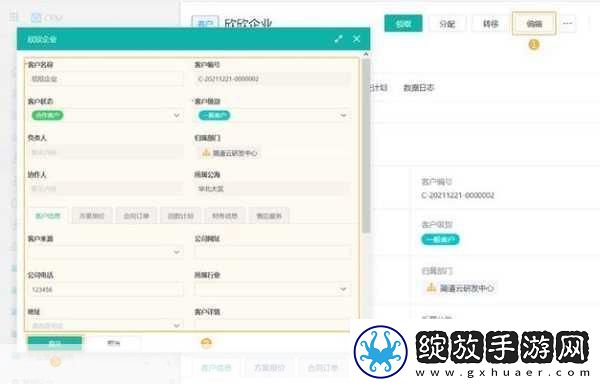
Task: Open faded 方案报价 tab below the dialog
Action: (x=269, y=368)
